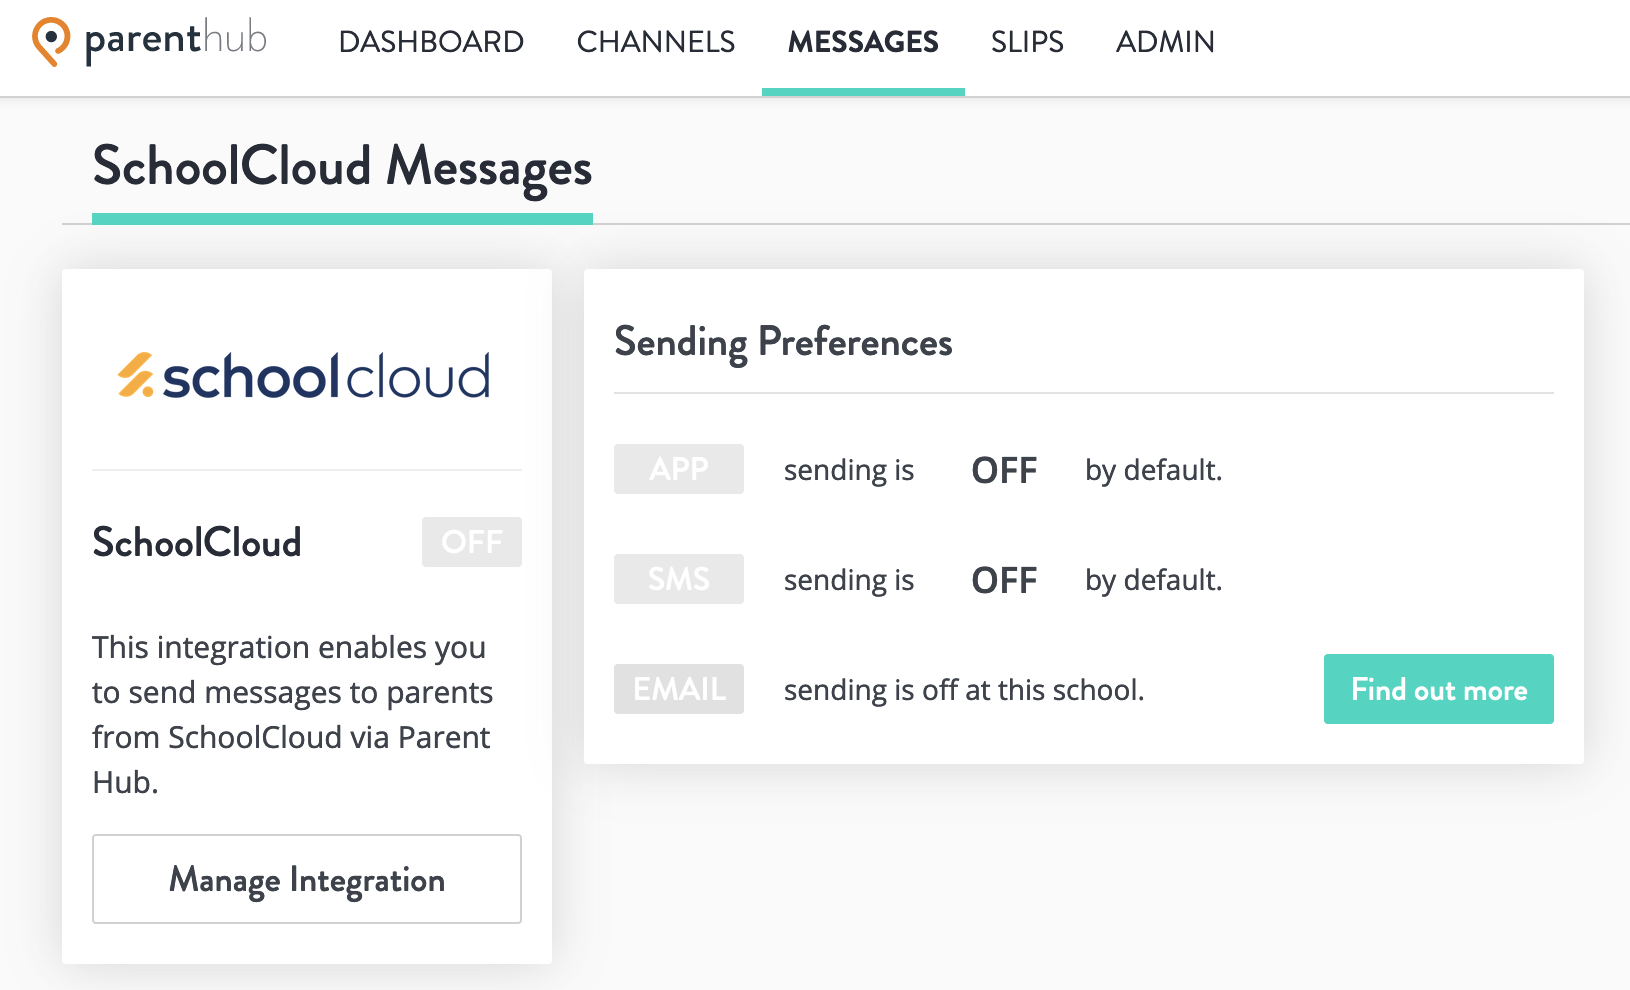Enable SMS sending default
Screen dimensions: 1630x990
coord(1003,580)
